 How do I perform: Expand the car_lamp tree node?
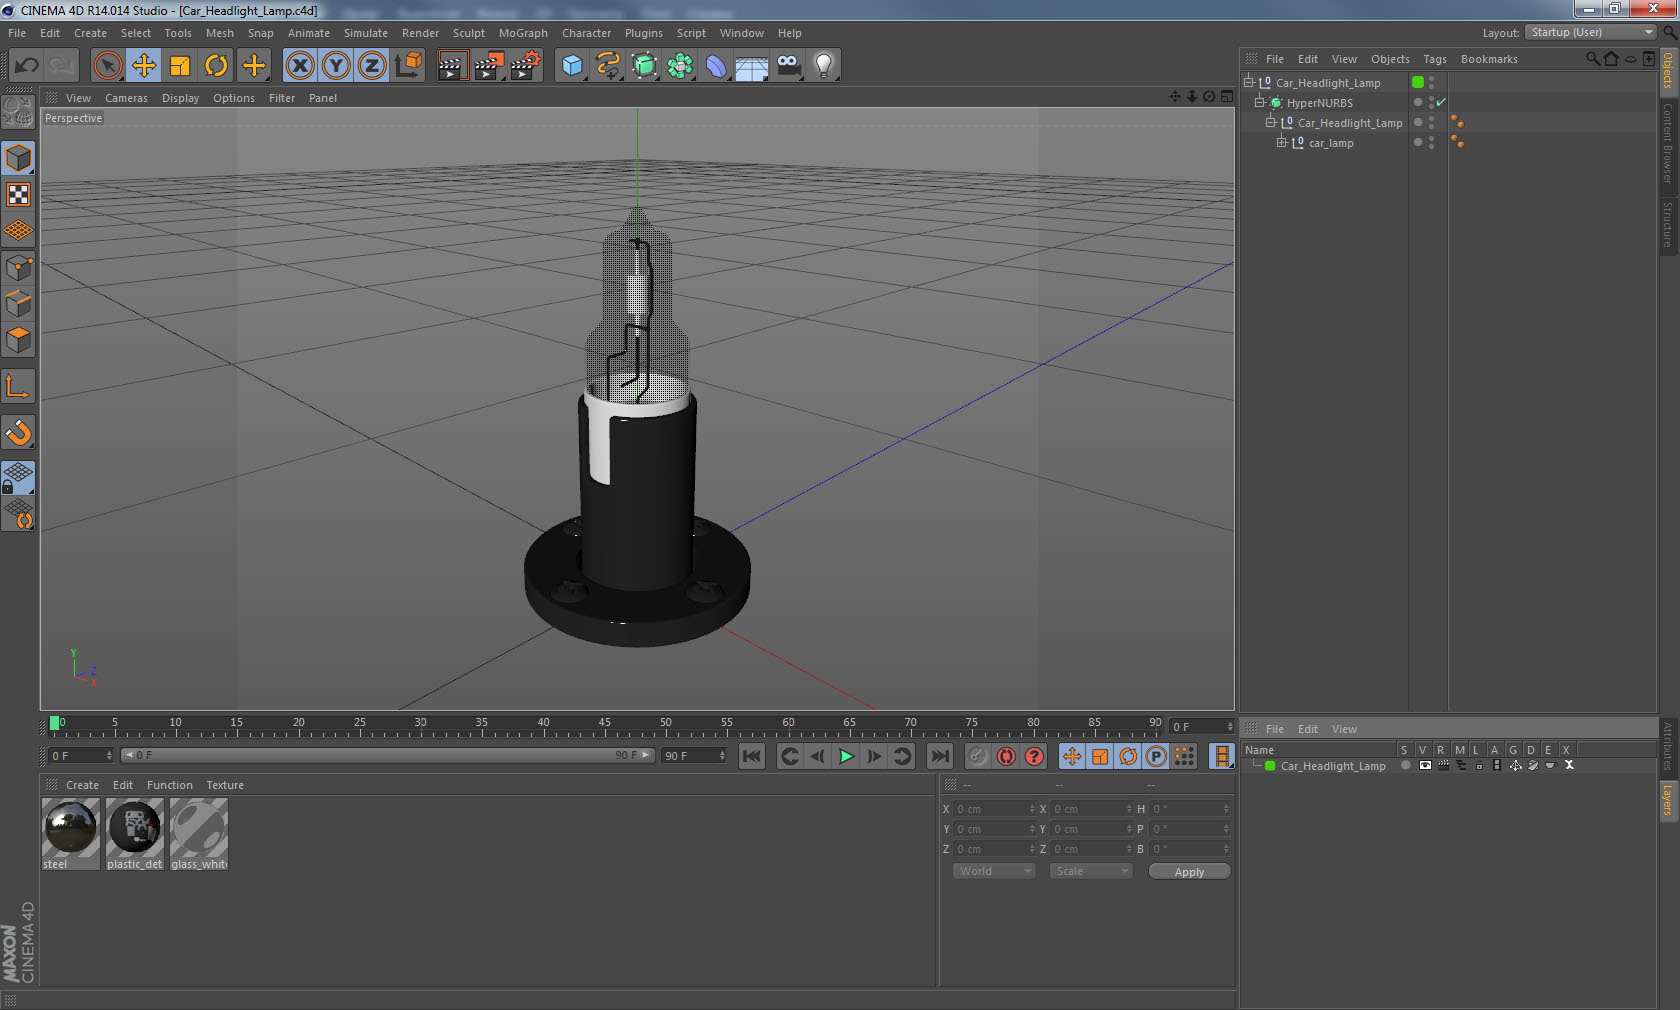pos(1282,142)
